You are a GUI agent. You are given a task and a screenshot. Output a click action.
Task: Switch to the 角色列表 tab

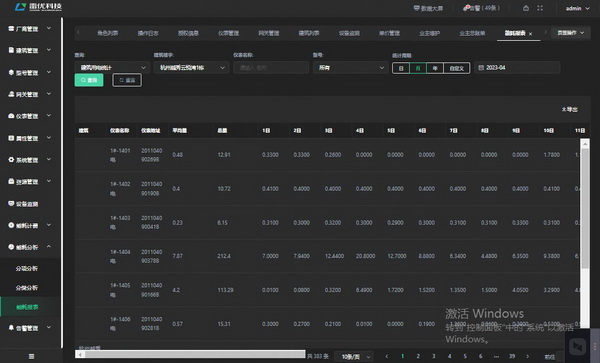[108, 33]
